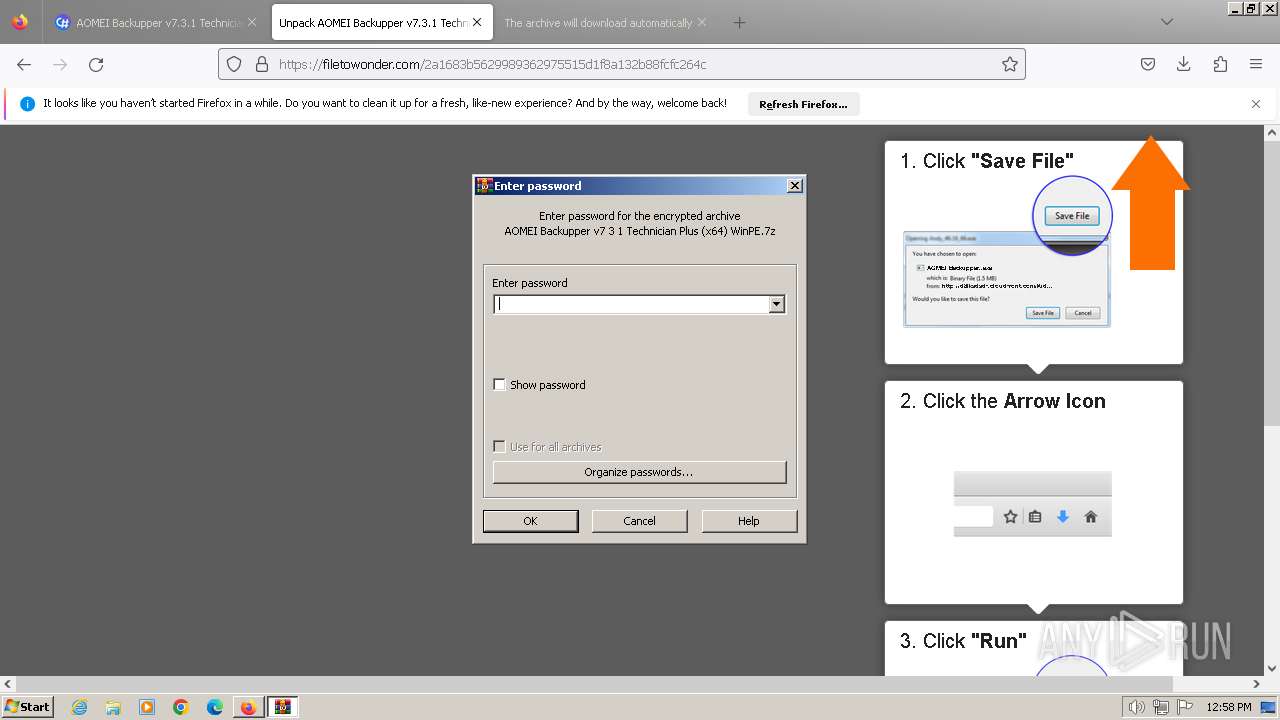This screenshot has height=720, width=1280.
Task: Click the horizontal scrollbar left arrow
Action: [7, 684]
